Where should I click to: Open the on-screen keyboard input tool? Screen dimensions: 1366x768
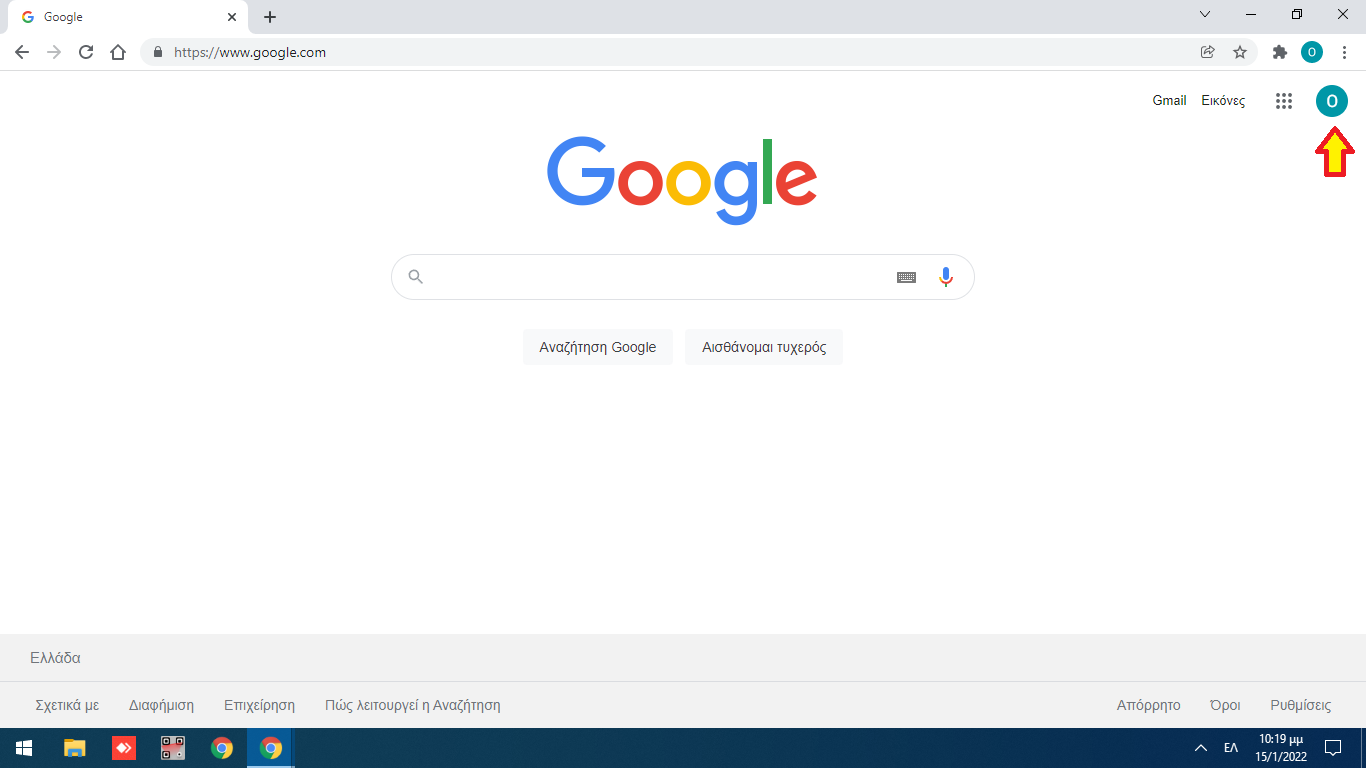(x=906, y=277)
